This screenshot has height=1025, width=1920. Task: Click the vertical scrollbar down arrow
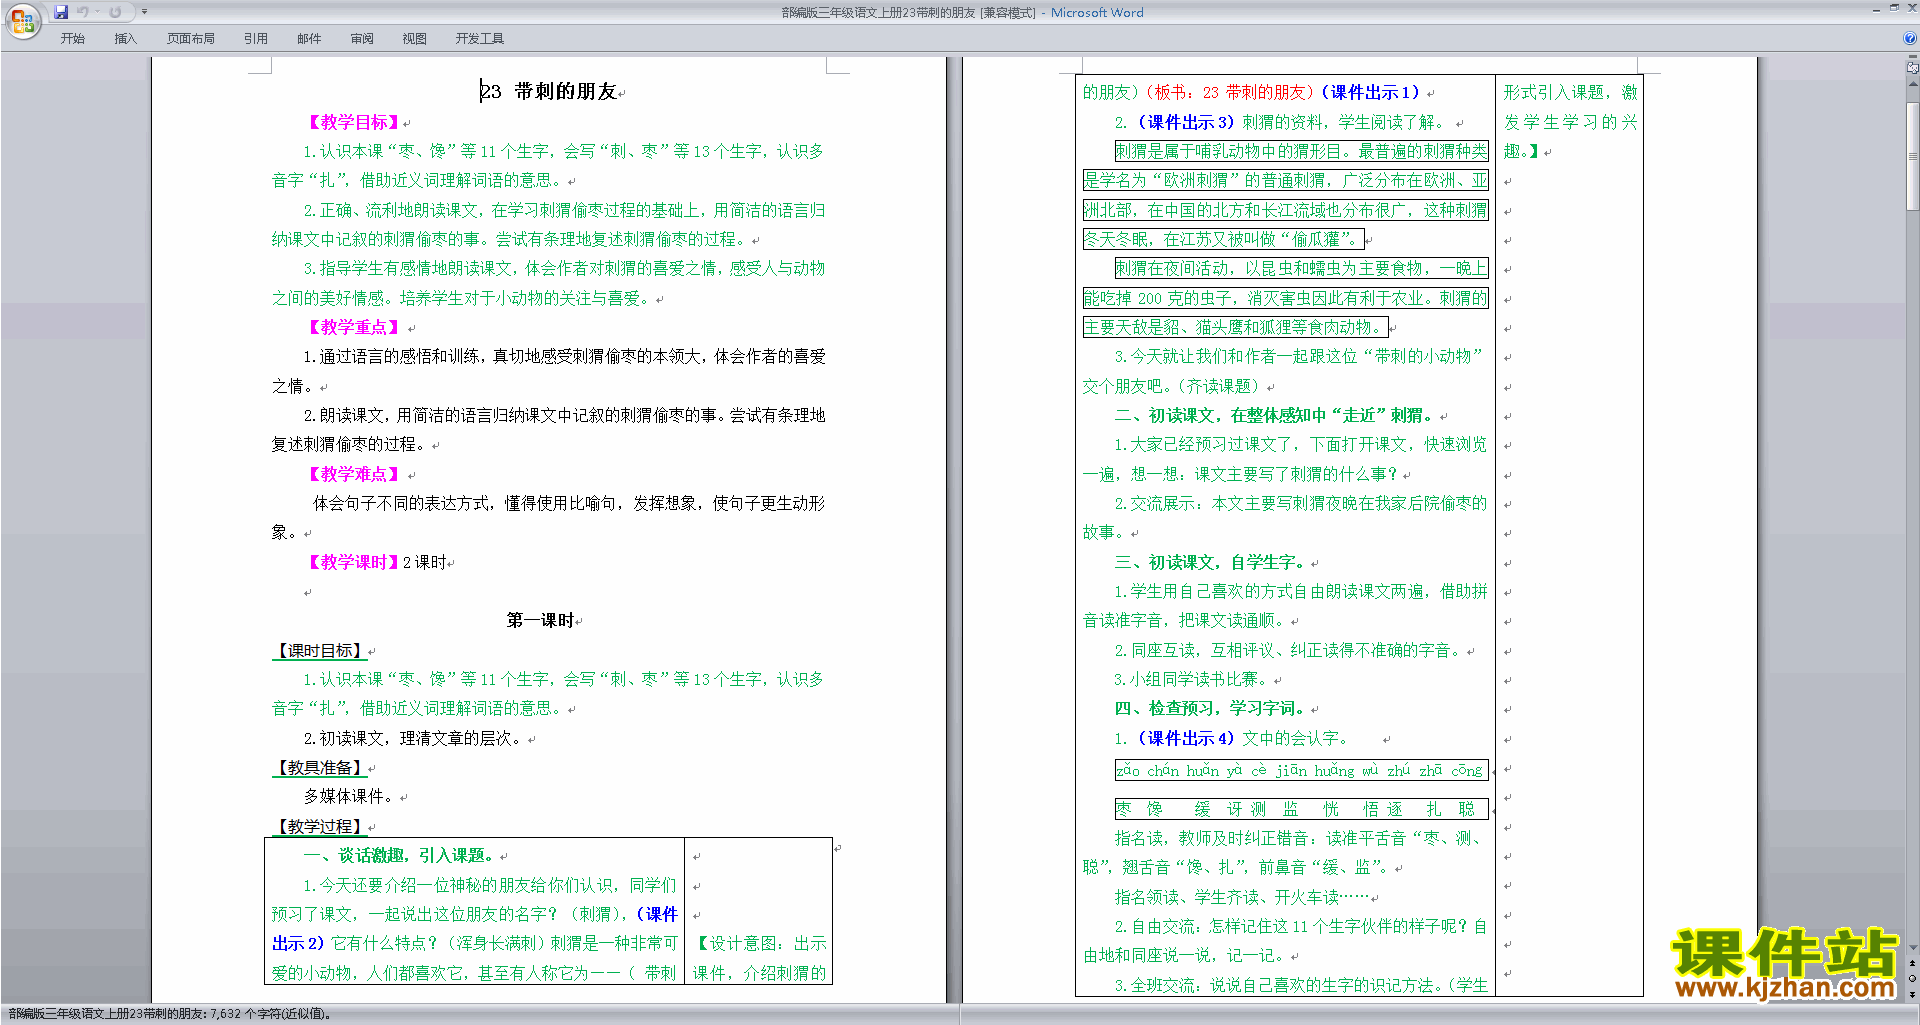coord(1912,948)
